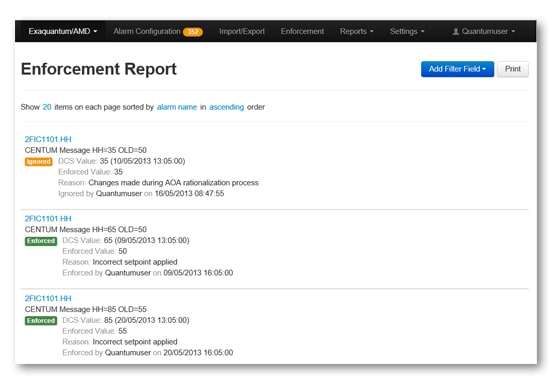Expand the Reports dropdown menu

356,31
